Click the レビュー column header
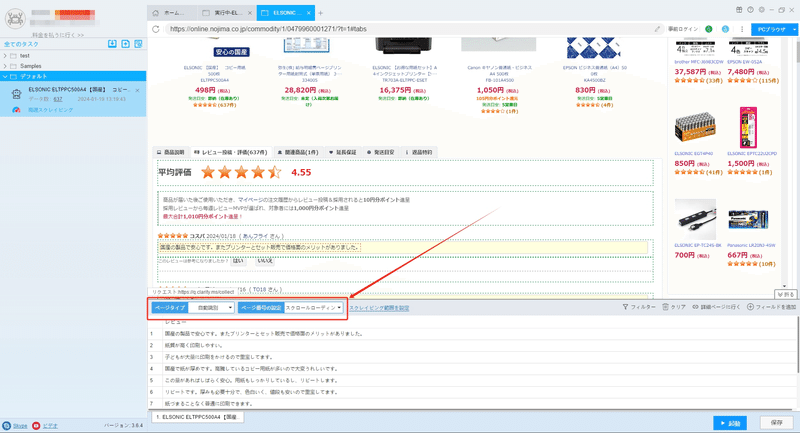The width and height of the screenshot is (800, 433). coord(176,322)
